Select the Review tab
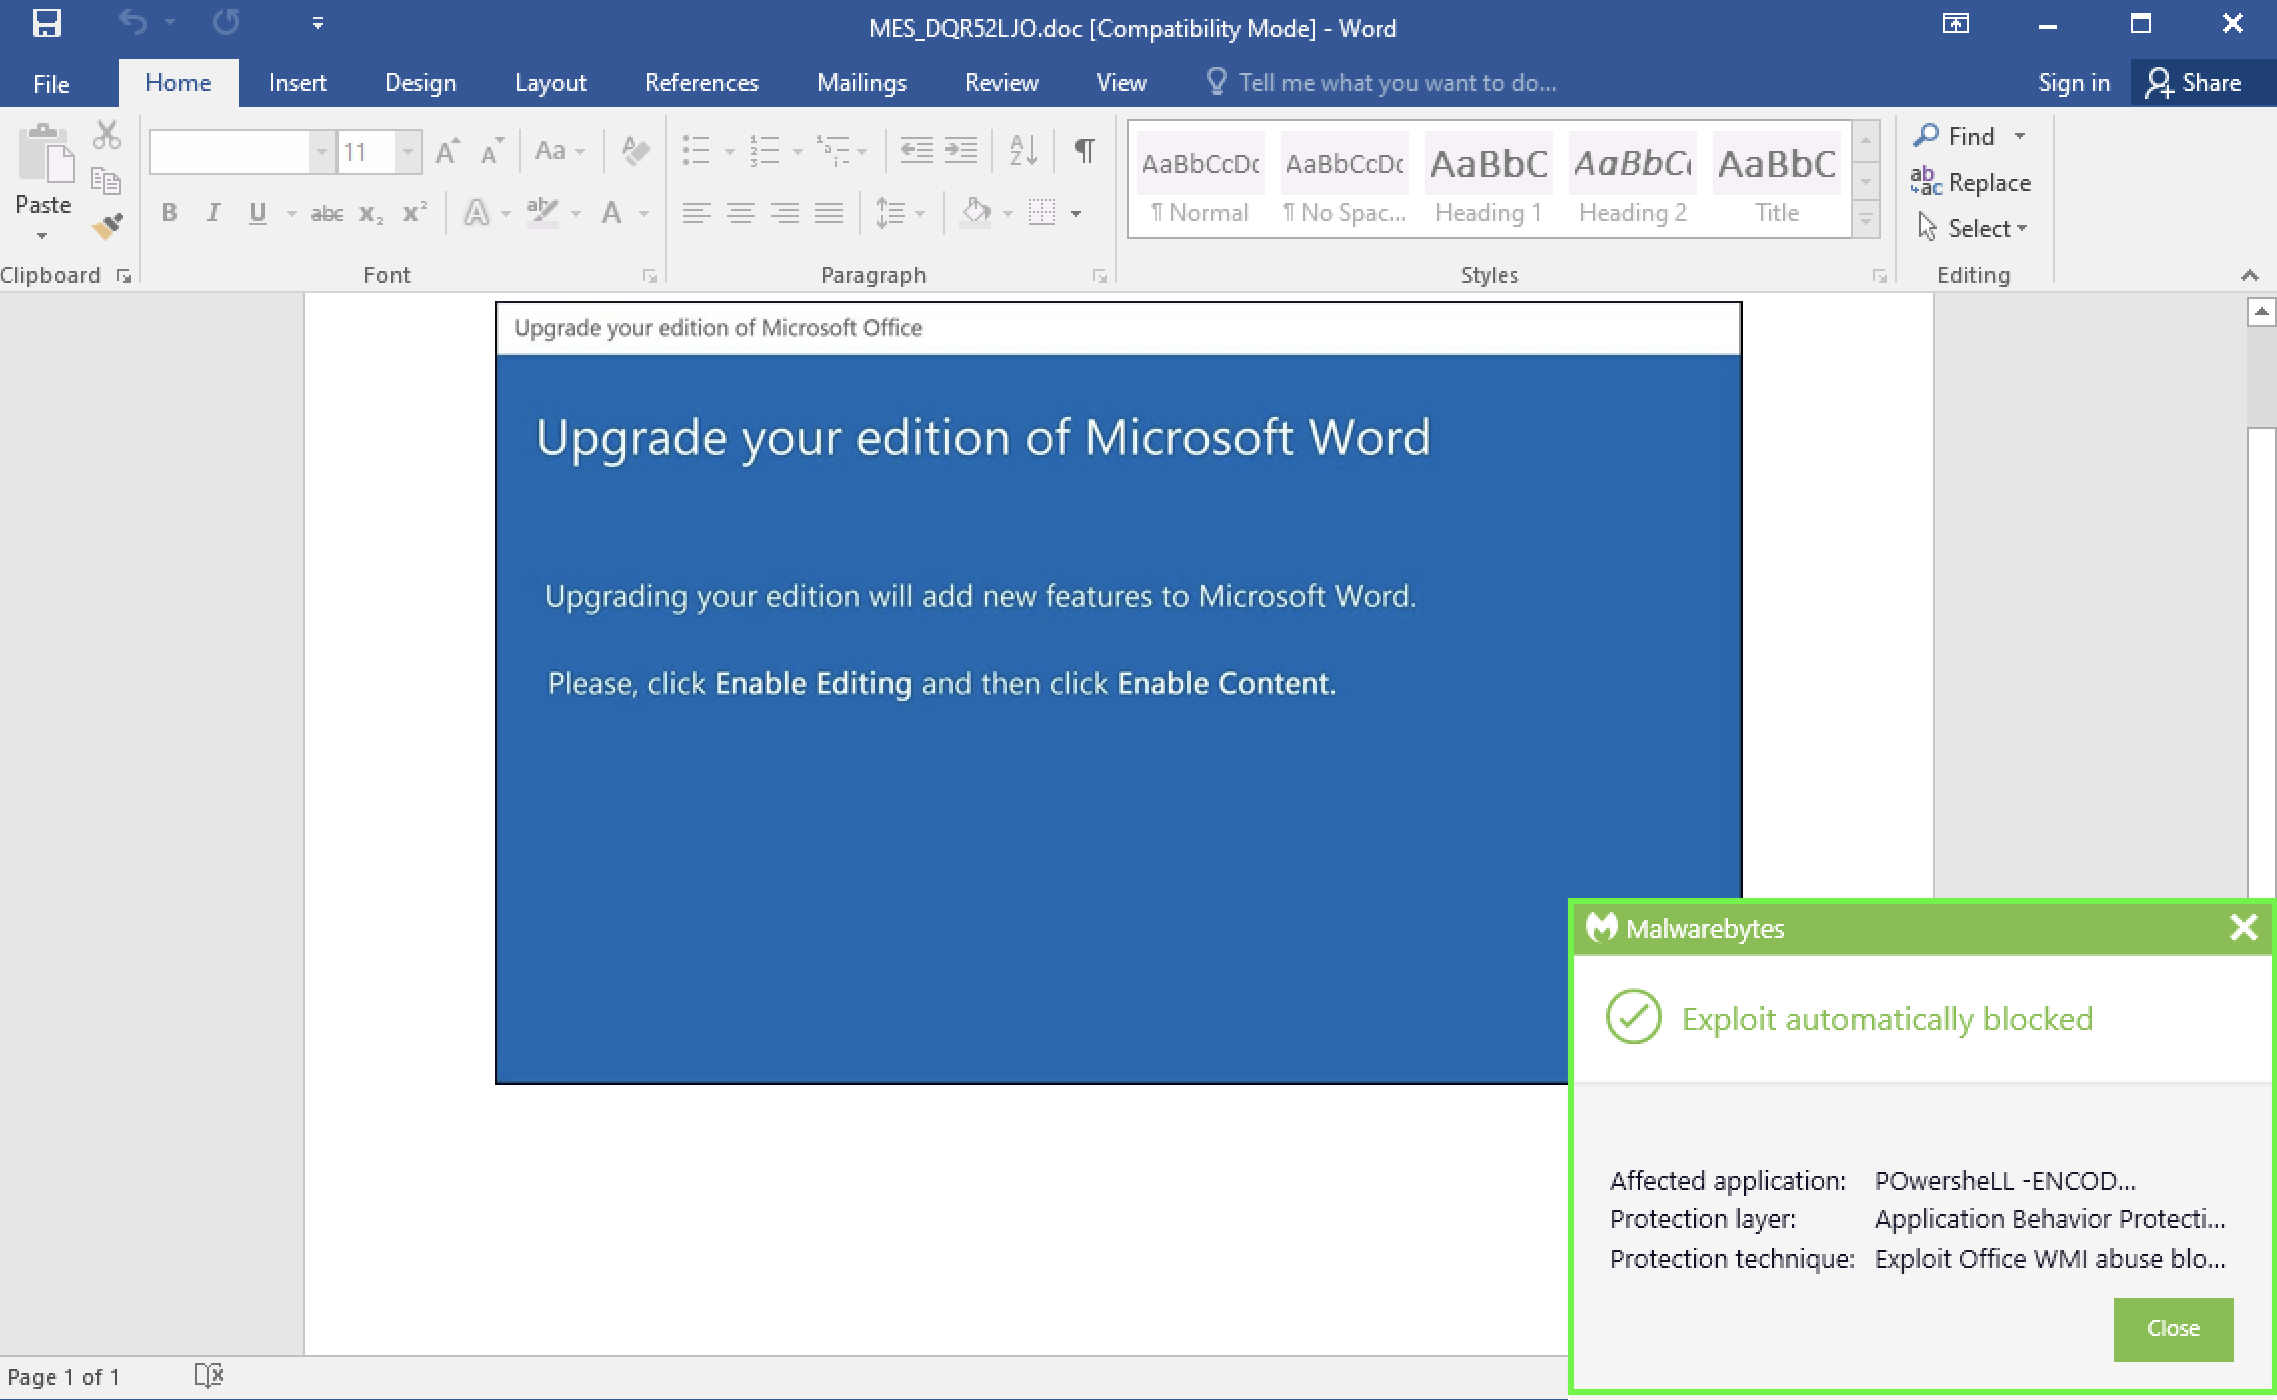Image resolution: width=2277 pixels, height=1400 pixels. point(1001,83)
